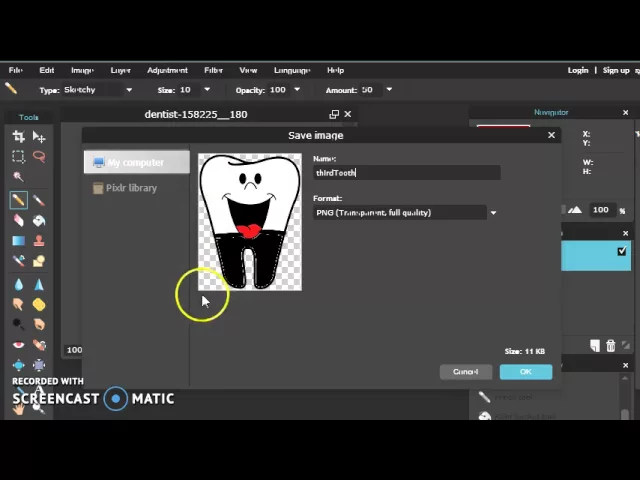Open the Opacity dropdown arrow
The width and height of the screenshot is (640, 480).
pos(297,89)
